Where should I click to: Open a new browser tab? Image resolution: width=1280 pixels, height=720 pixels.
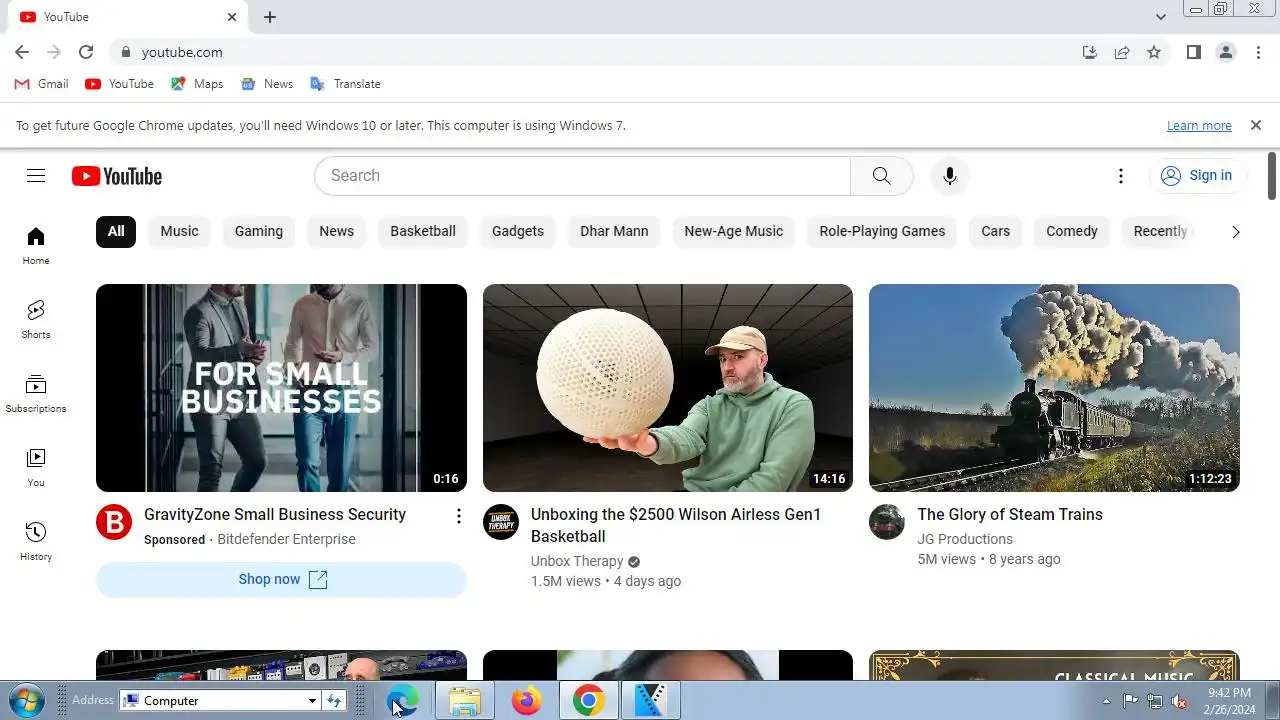270,17
